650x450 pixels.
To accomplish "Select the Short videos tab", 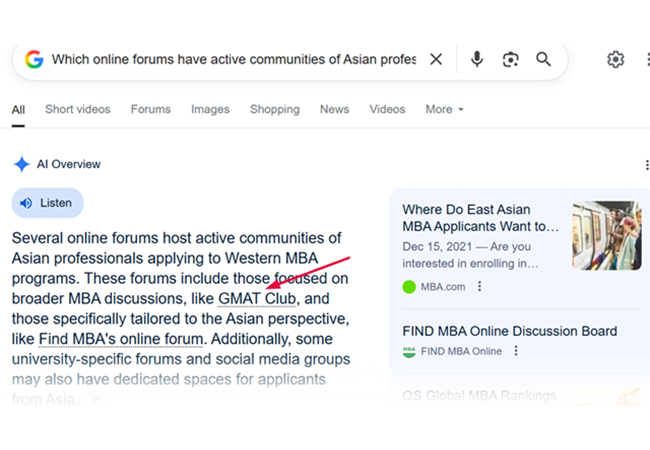I will pyautogui.click(x=78, y=109).
